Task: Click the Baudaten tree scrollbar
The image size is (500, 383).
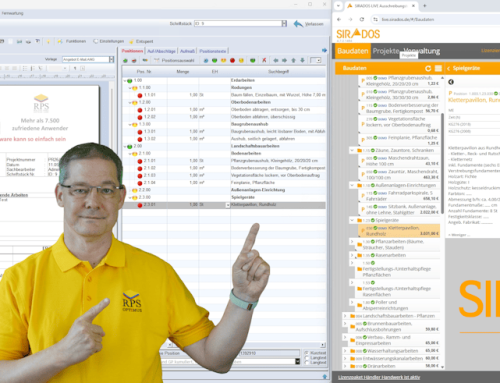Action: coord(442,163)
